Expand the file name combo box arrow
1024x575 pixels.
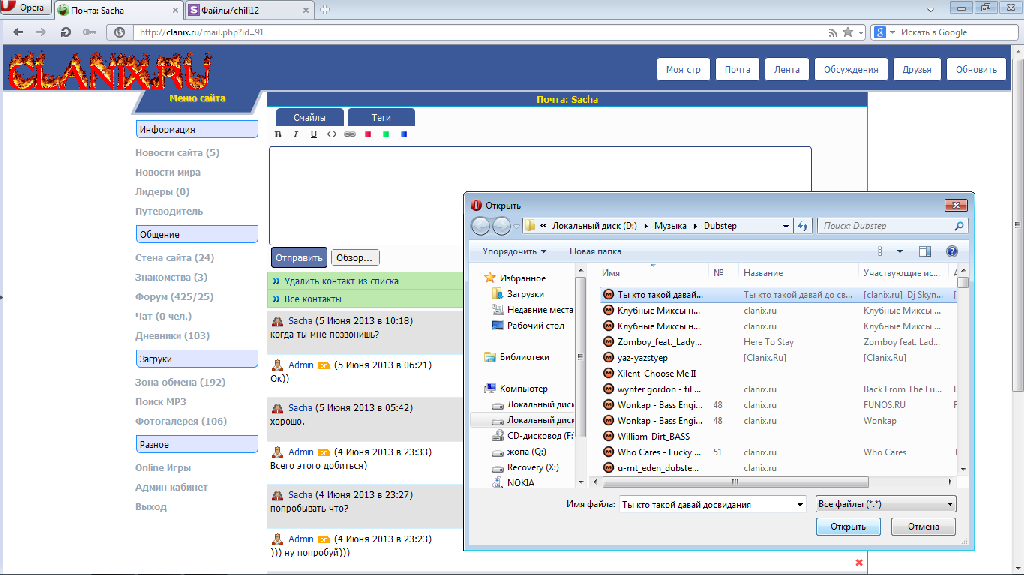(799, 505)
